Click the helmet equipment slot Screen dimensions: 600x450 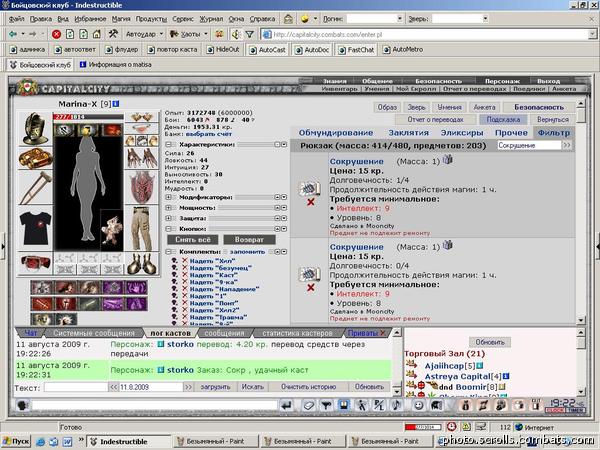tap(35, 129)
